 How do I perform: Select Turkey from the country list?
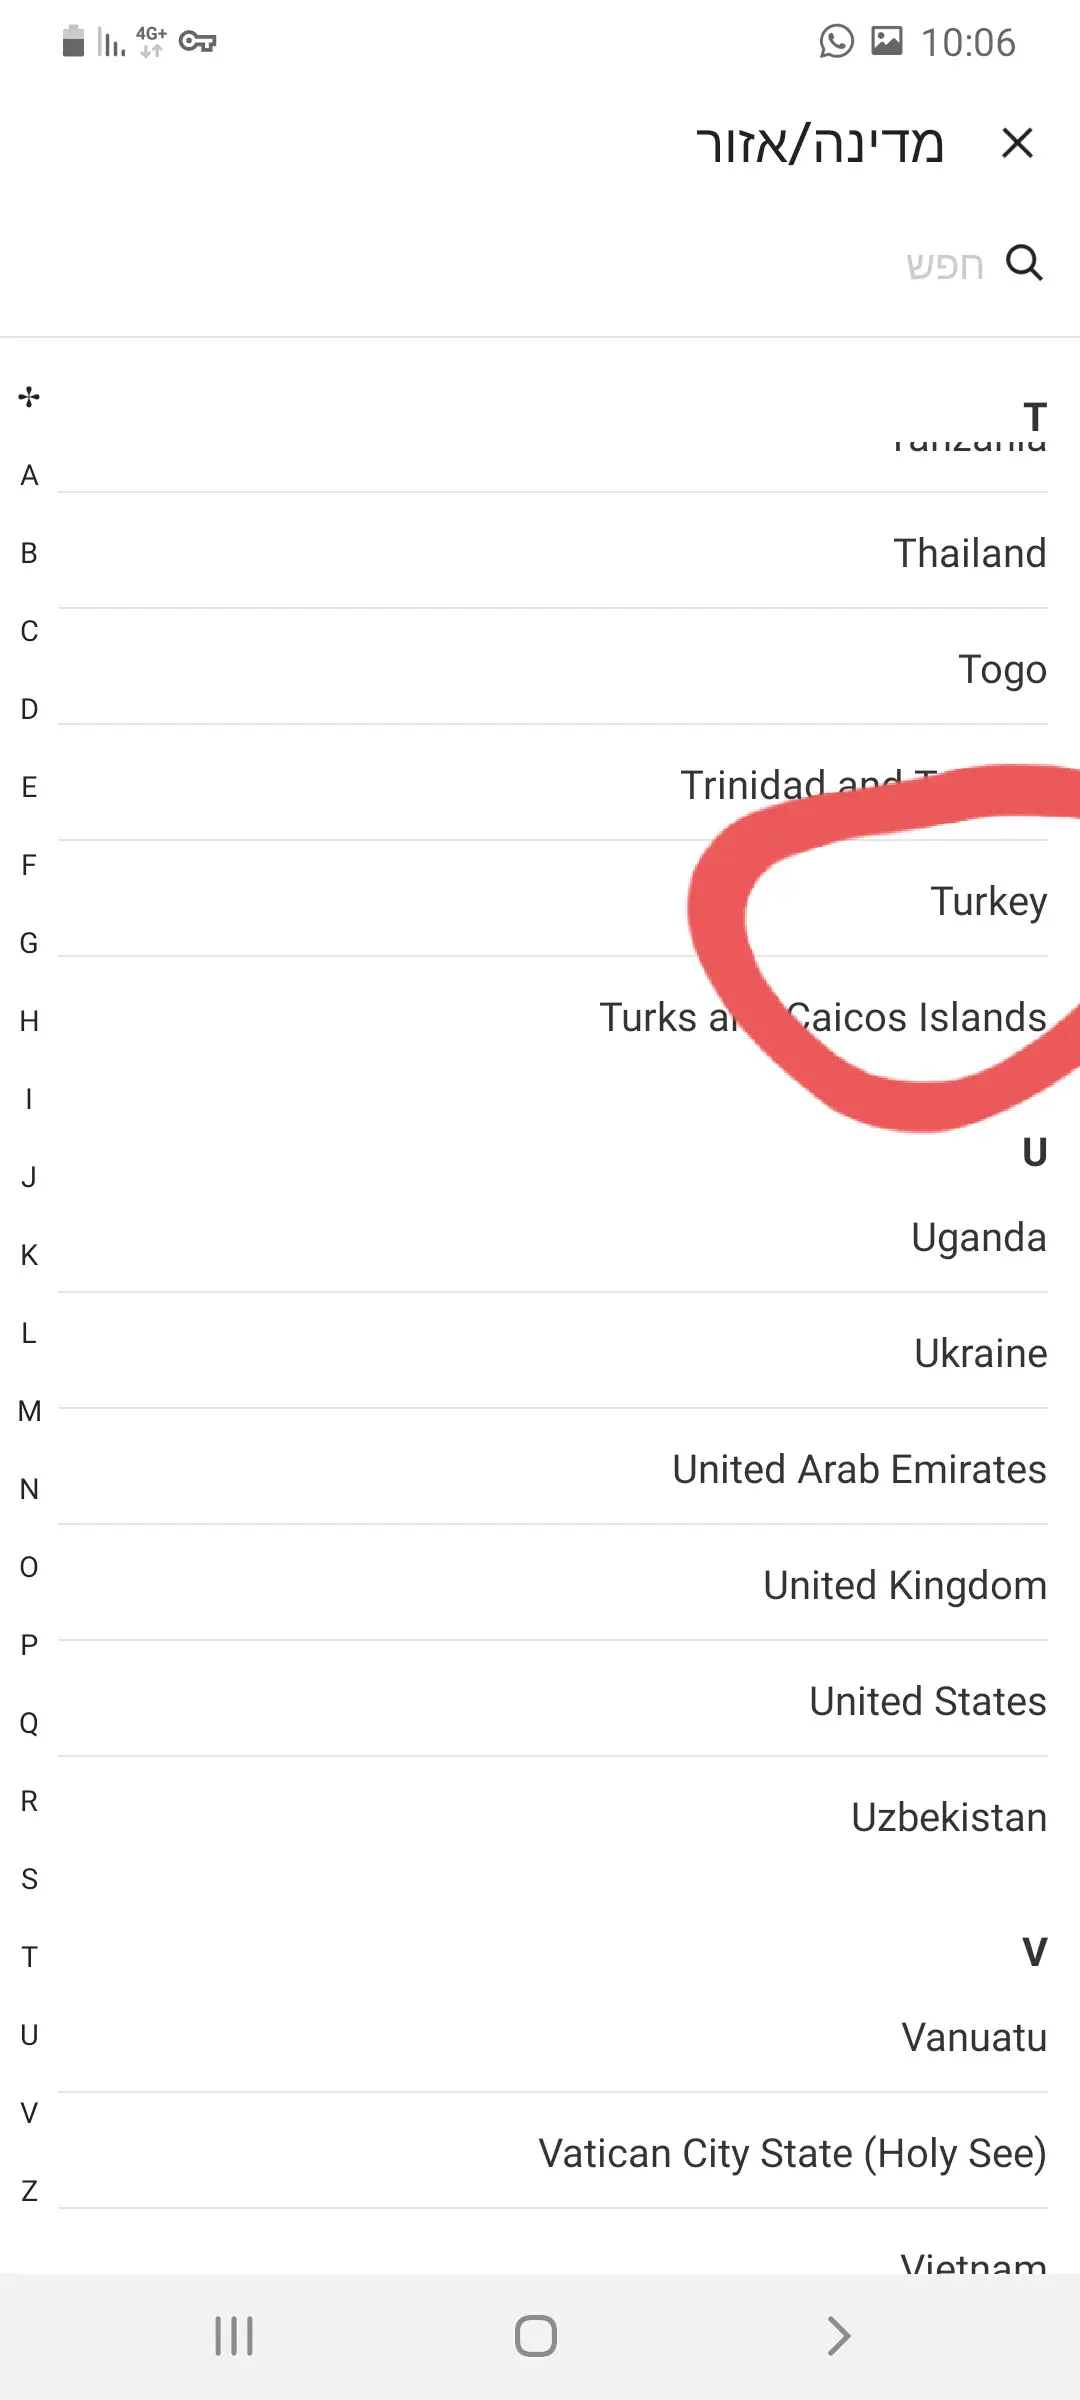point(988,901)
